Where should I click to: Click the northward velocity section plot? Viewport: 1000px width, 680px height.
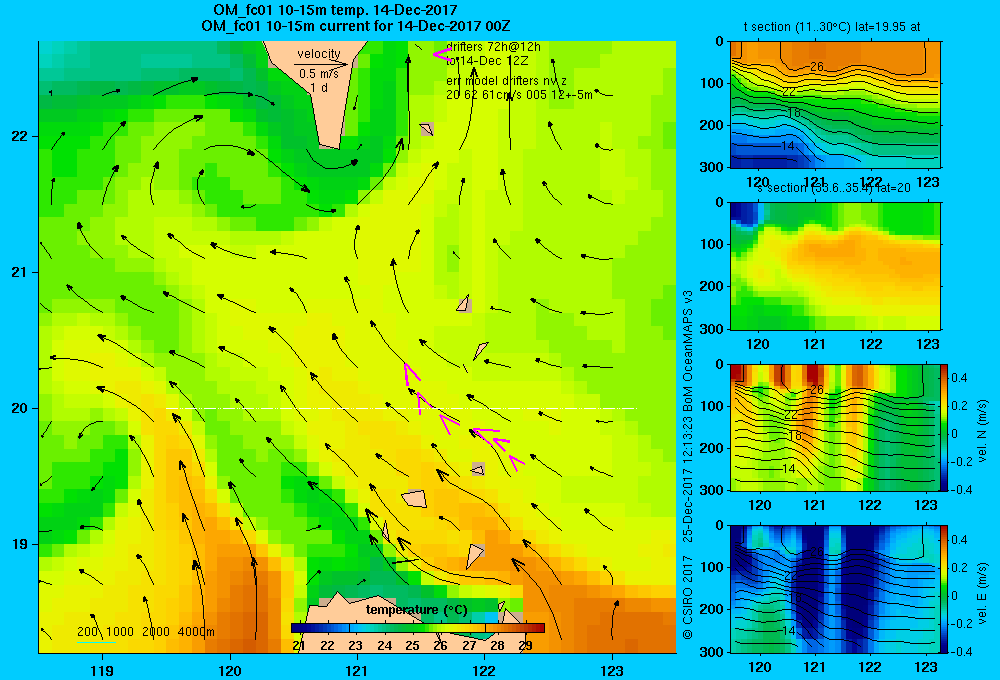point(835,427)
